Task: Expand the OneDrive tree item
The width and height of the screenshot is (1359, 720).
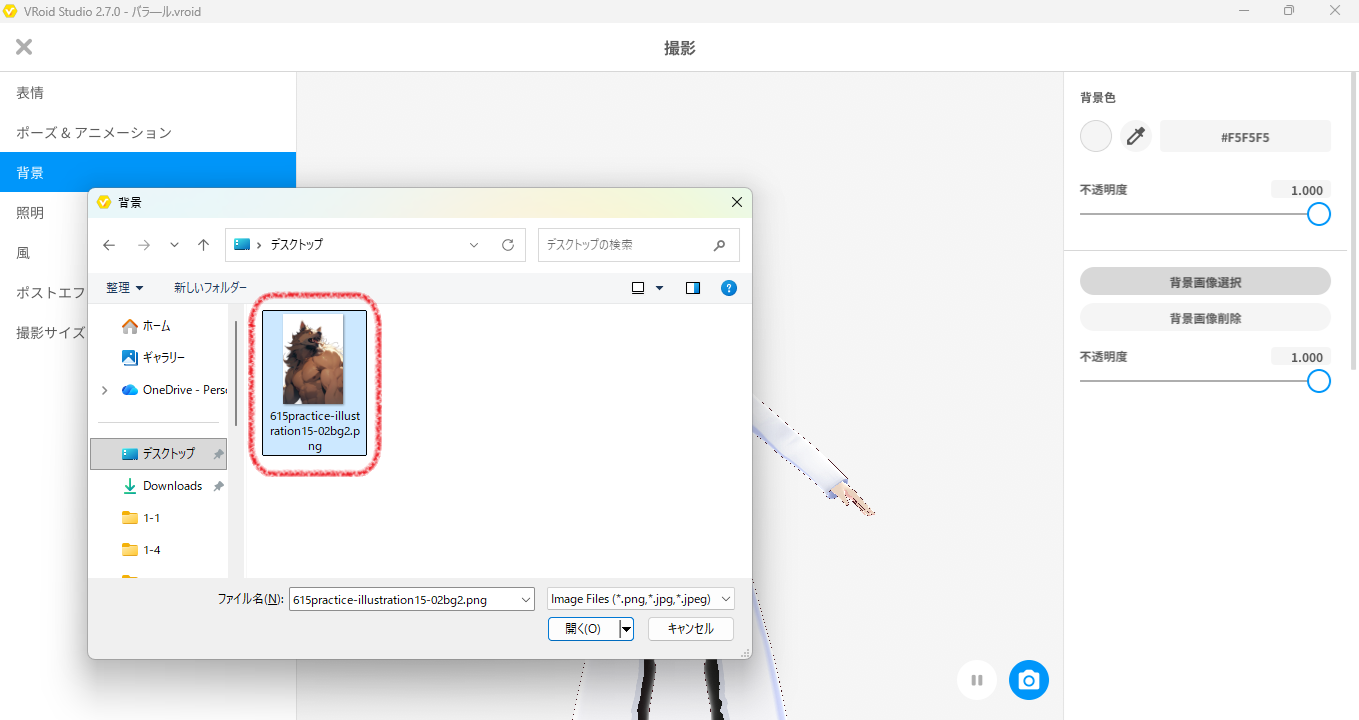Action: pos(105,390)
